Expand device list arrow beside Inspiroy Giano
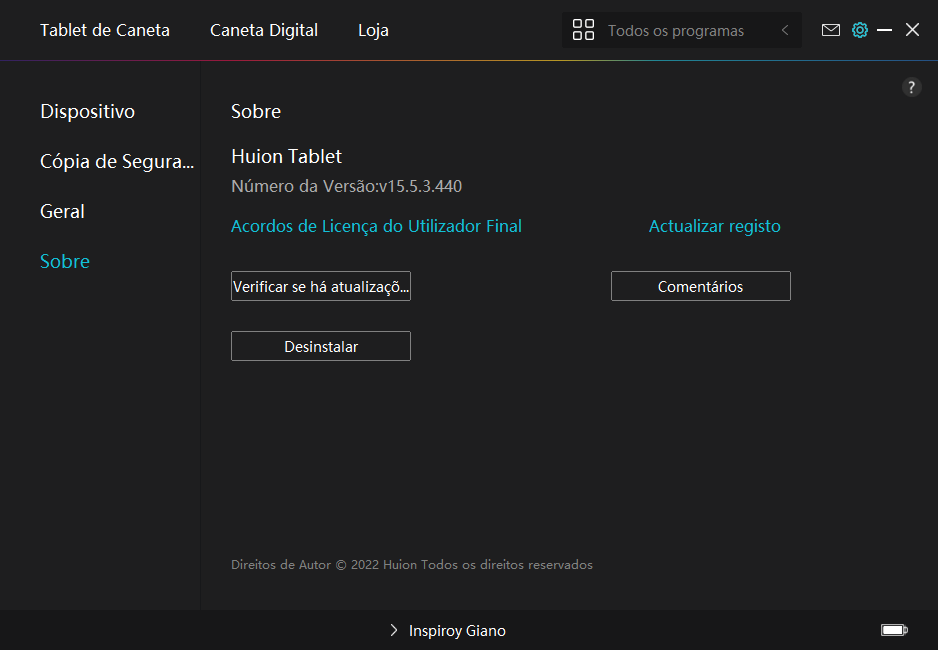 (x=394, y=630)
